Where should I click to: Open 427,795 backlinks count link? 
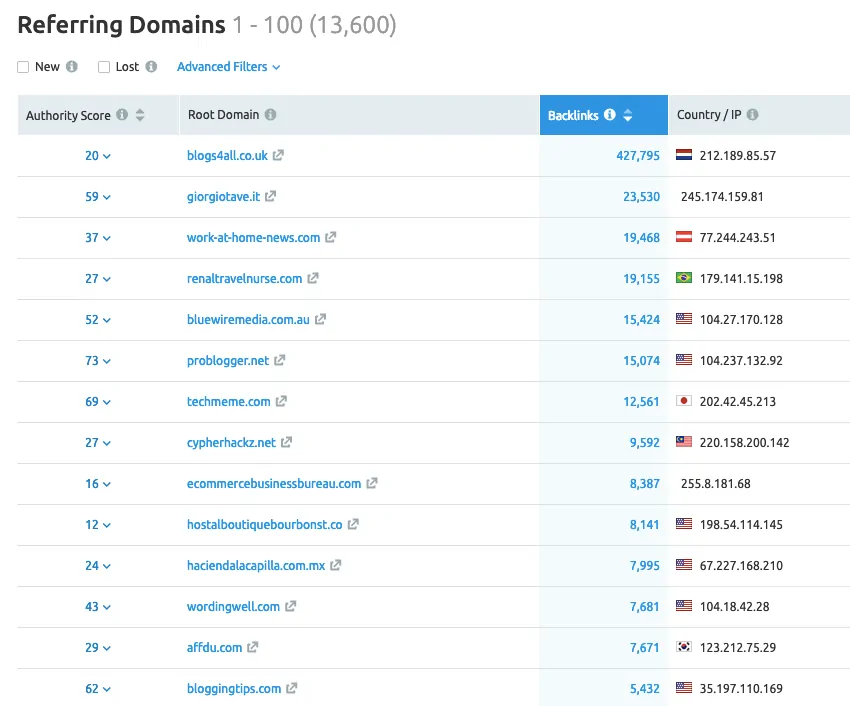click(638, 156)
